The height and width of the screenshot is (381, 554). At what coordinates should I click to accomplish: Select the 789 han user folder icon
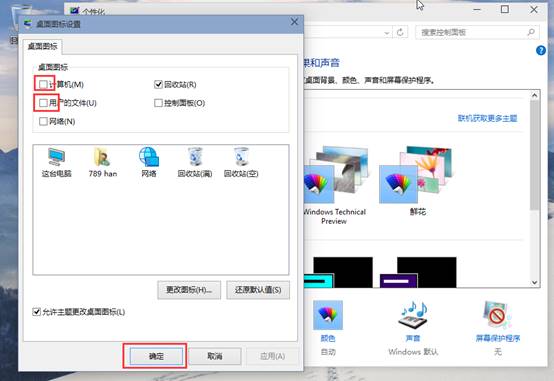[103, 163]
